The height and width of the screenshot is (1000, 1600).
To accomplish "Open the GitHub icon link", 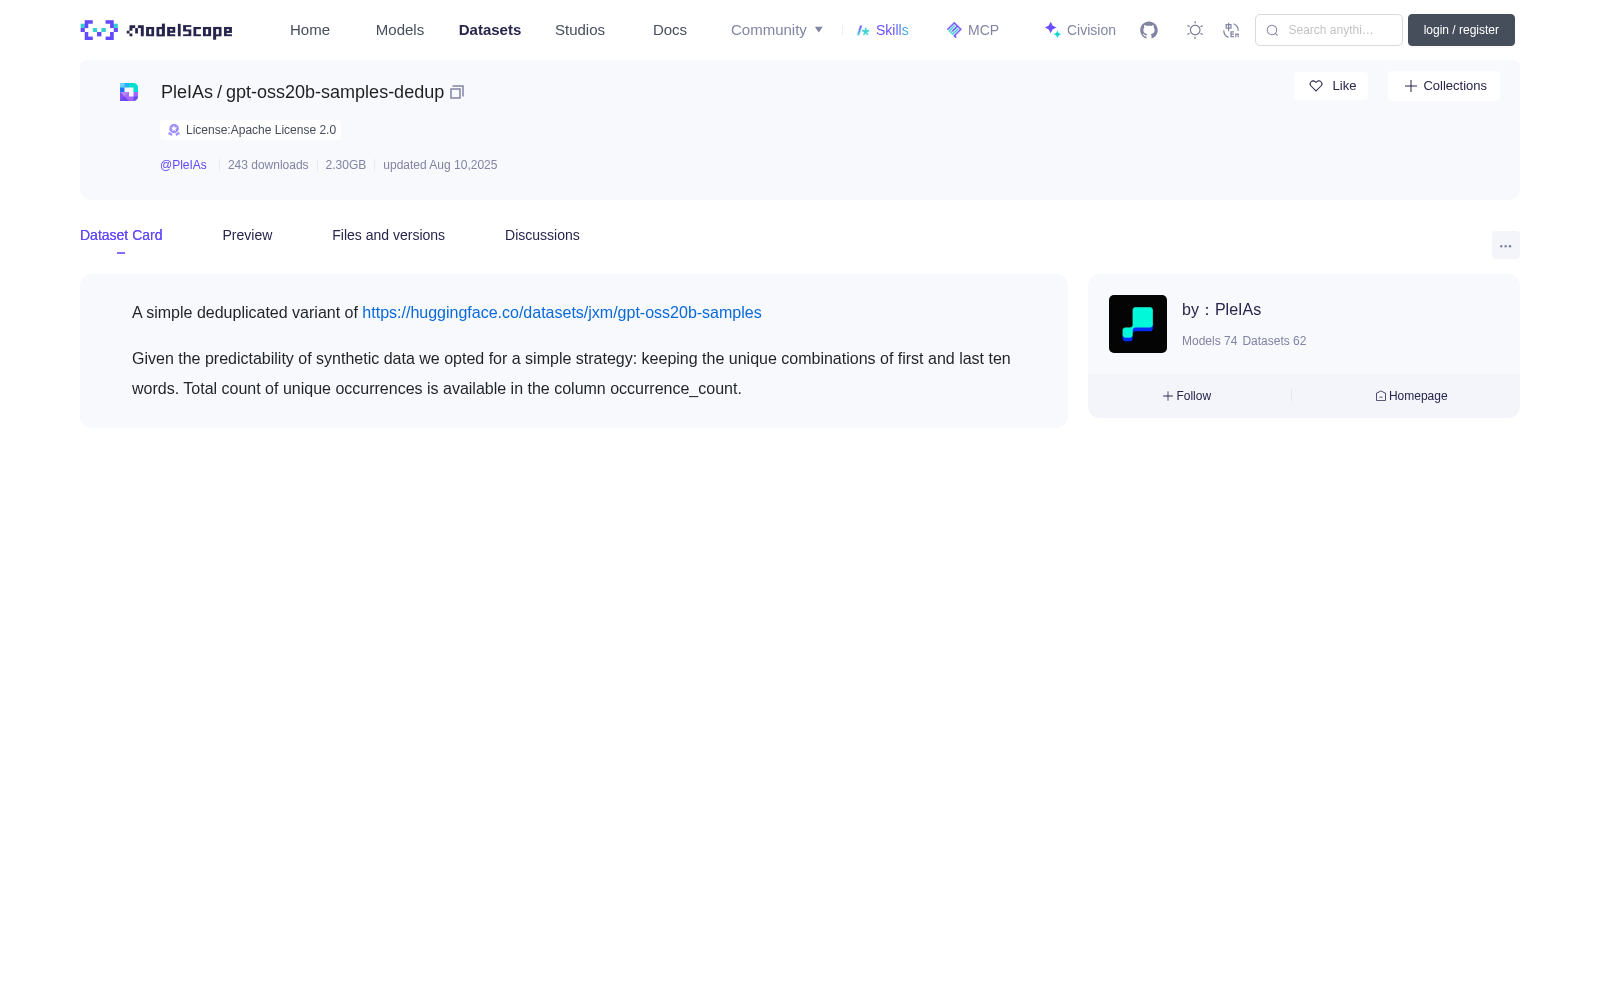I will (1149, 30).
